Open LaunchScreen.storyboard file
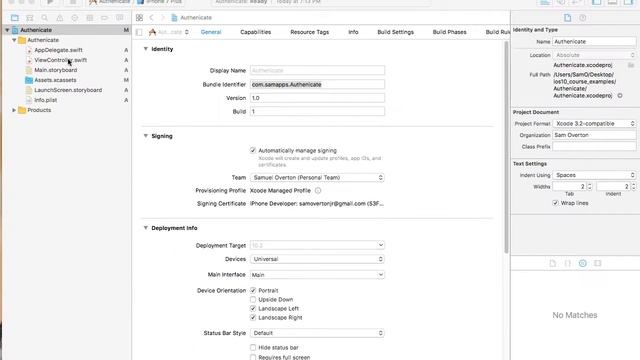Image resolution: width=640 pixels, height=360 pixels. 68,90
